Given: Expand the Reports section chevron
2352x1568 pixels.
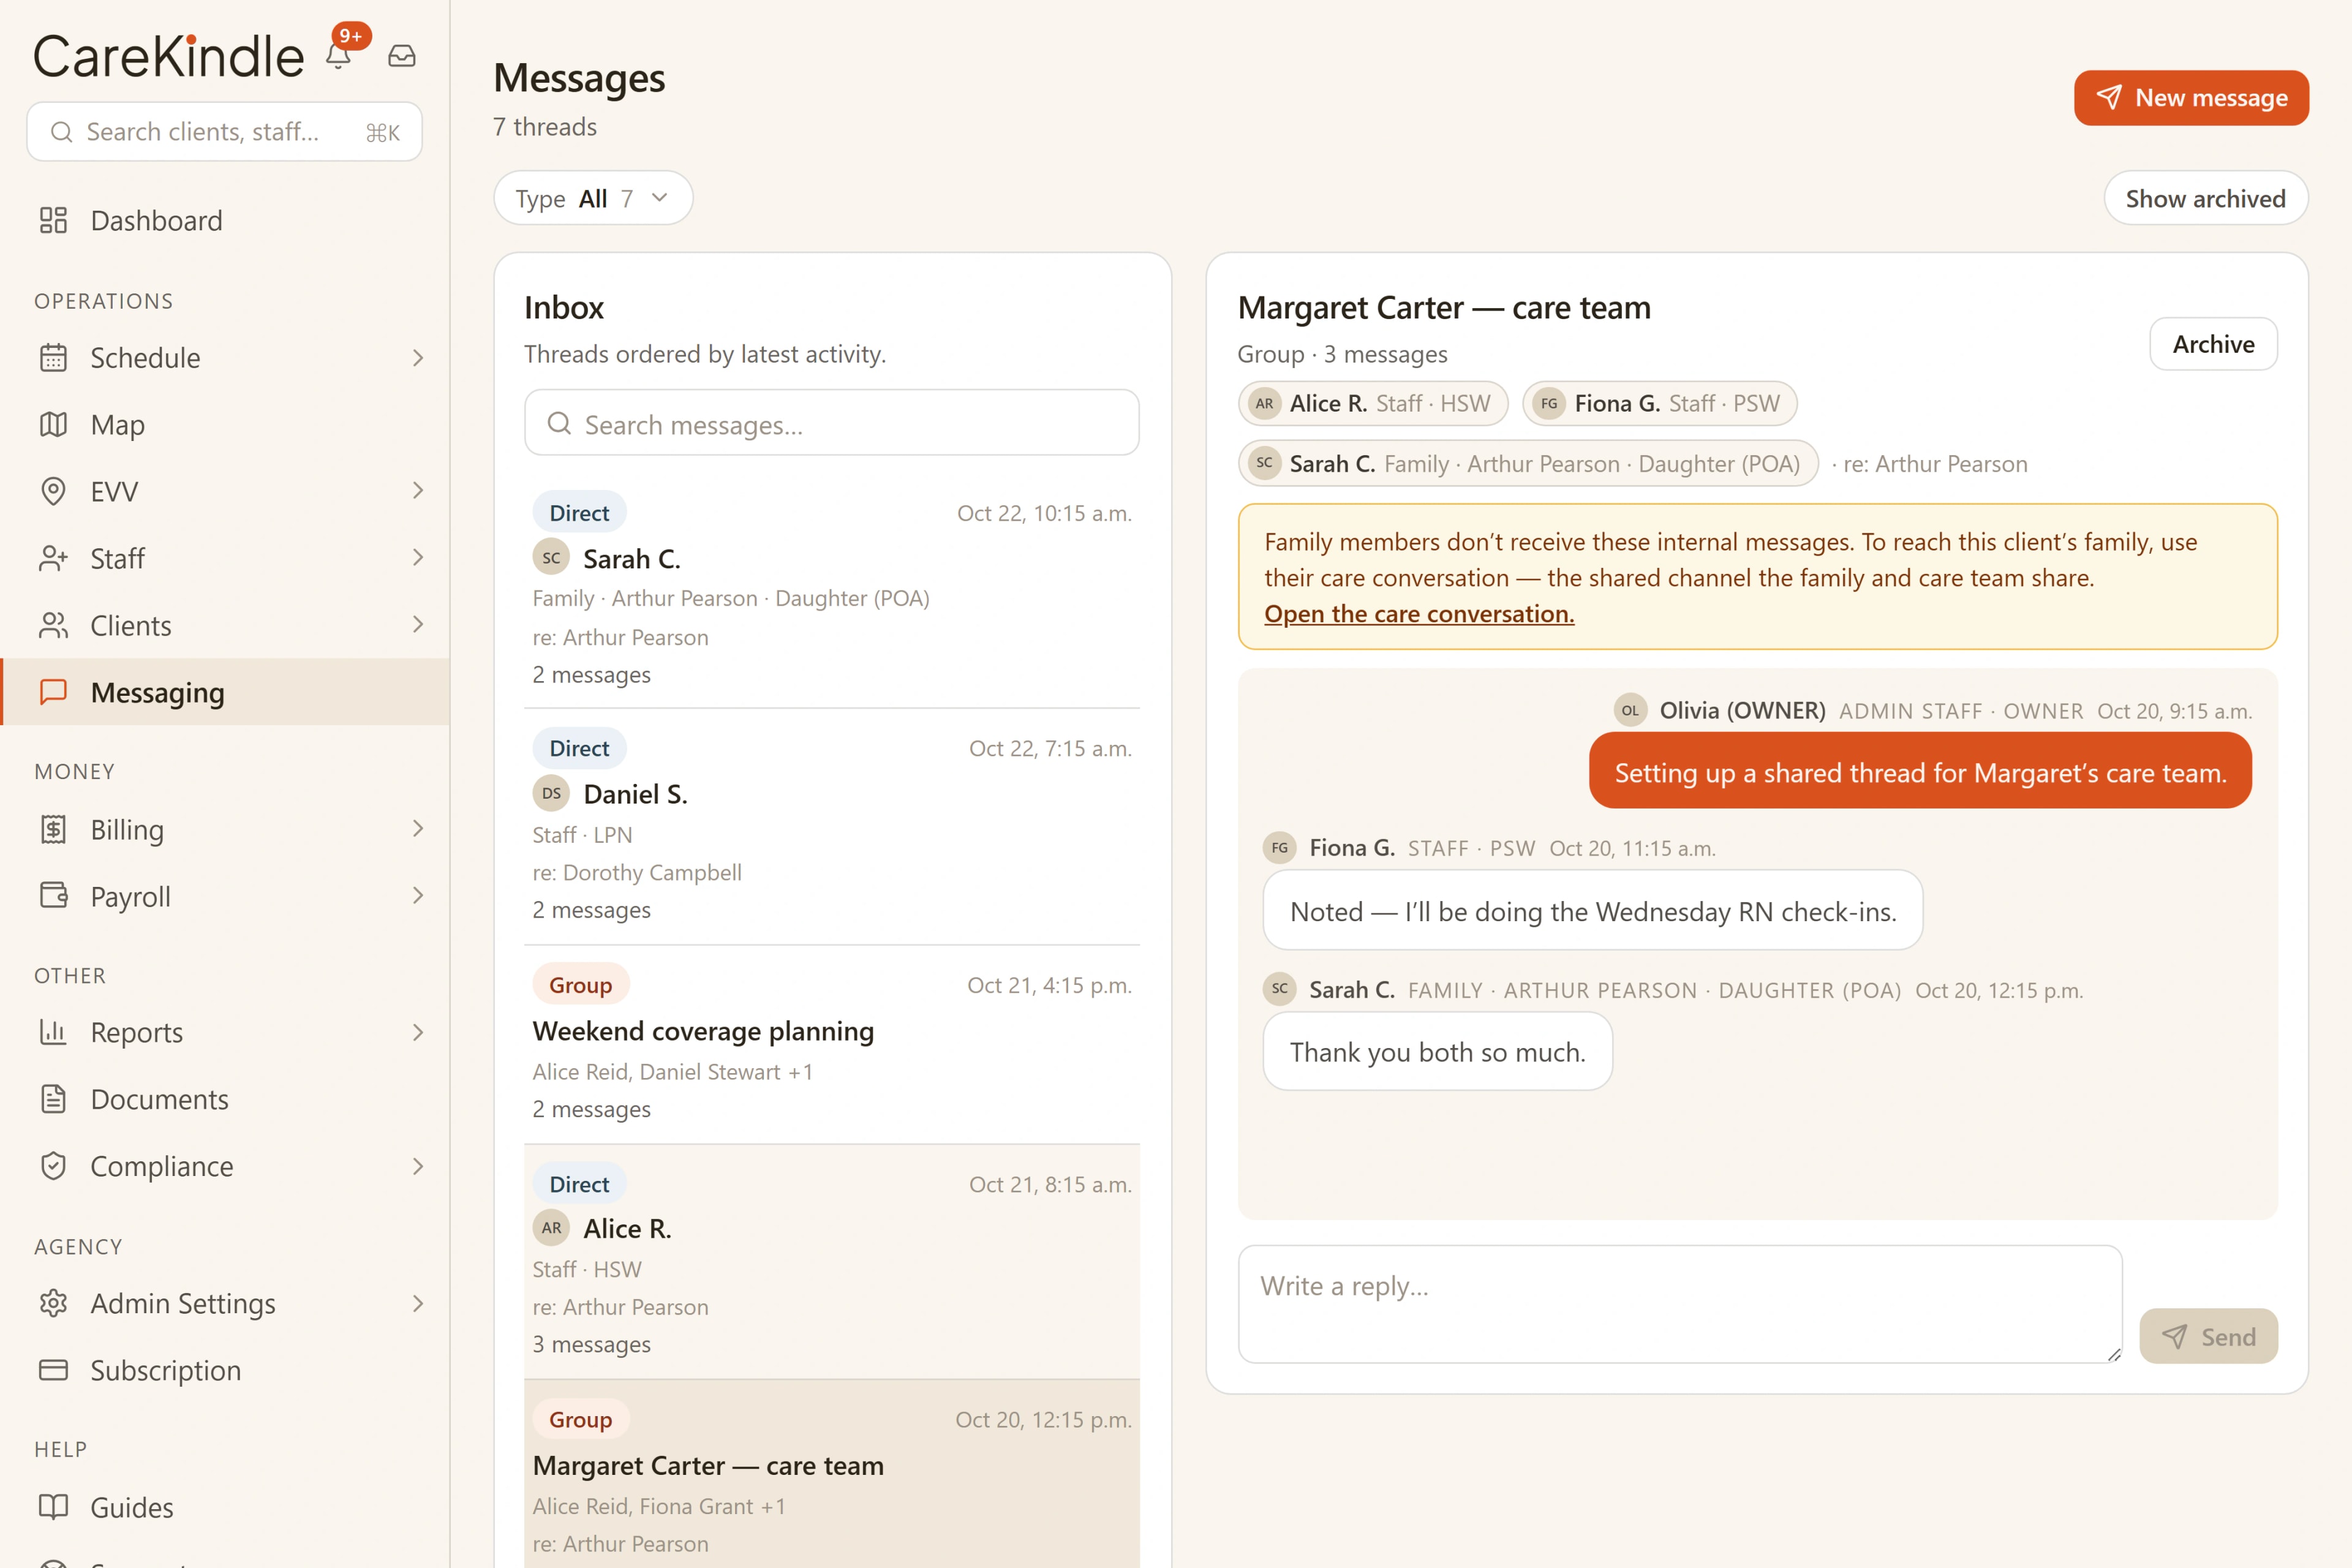Looking at the screenshot, I should click(418, 1032).
